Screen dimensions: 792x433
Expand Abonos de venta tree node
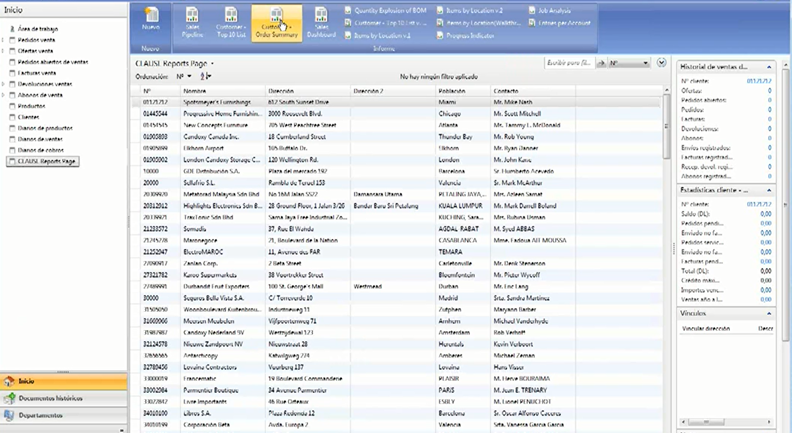[4, 95]
